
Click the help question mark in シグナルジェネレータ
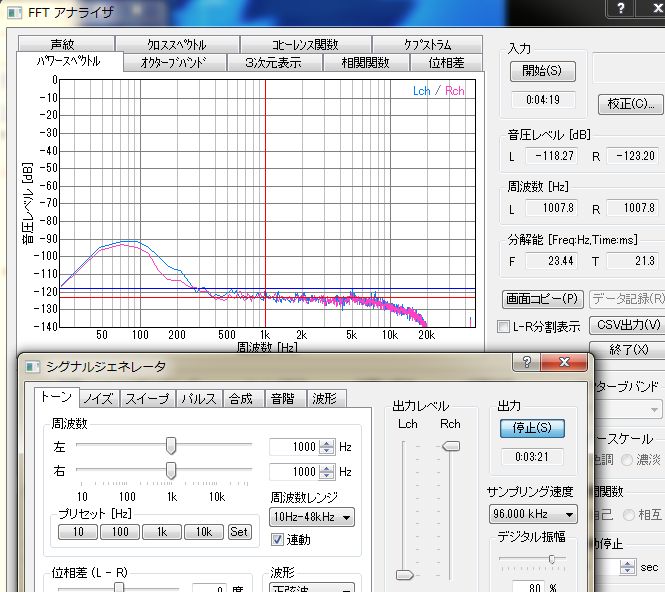(x=526, y=362)
